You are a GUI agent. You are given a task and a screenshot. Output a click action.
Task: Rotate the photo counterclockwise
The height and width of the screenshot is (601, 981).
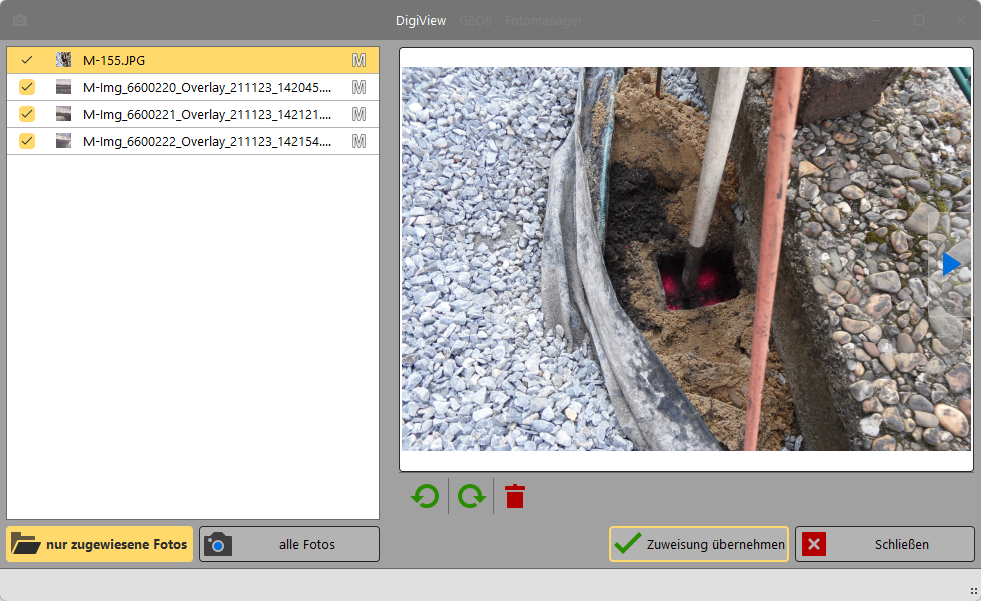(425, 495)
